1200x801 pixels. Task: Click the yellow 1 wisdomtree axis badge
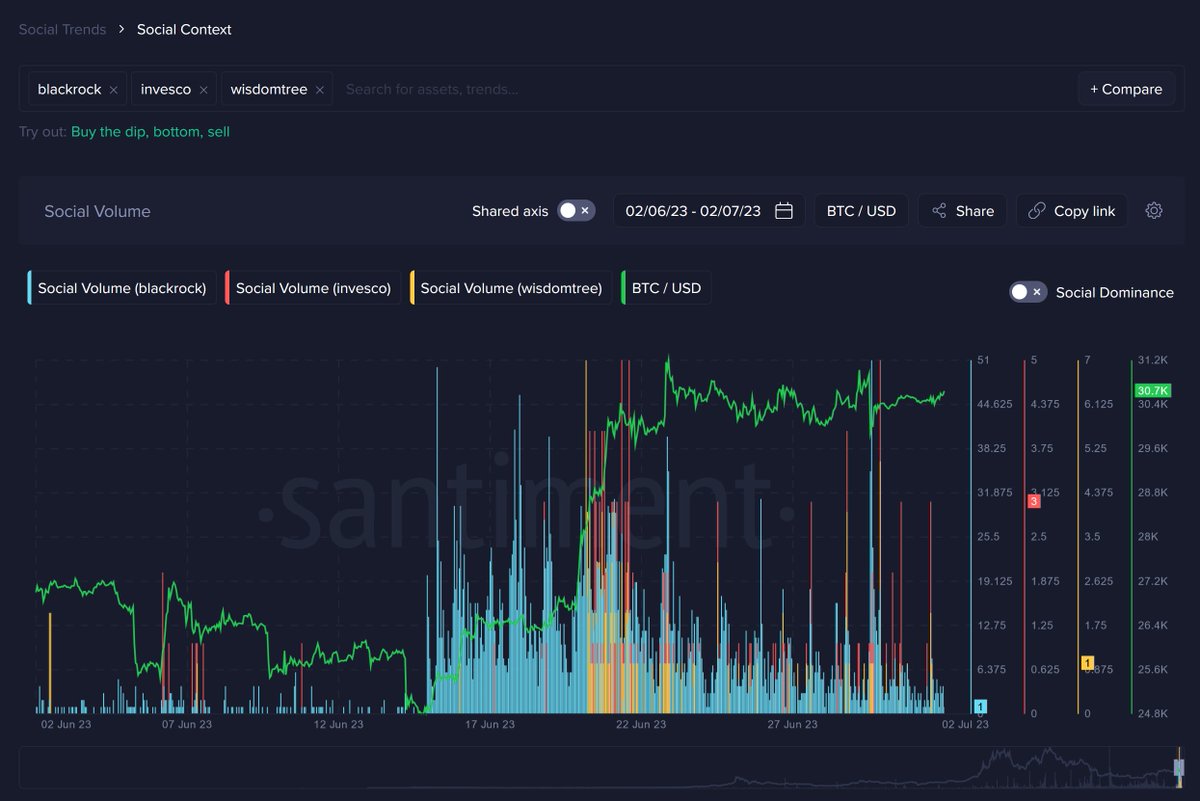pyautogui.click(x=1087, y=663)
